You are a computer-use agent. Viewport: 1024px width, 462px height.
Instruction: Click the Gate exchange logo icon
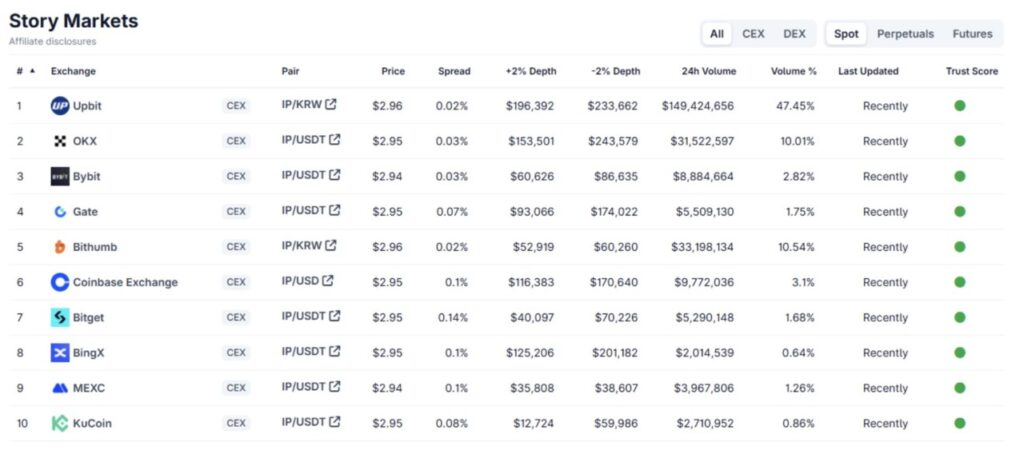point(60,212)
